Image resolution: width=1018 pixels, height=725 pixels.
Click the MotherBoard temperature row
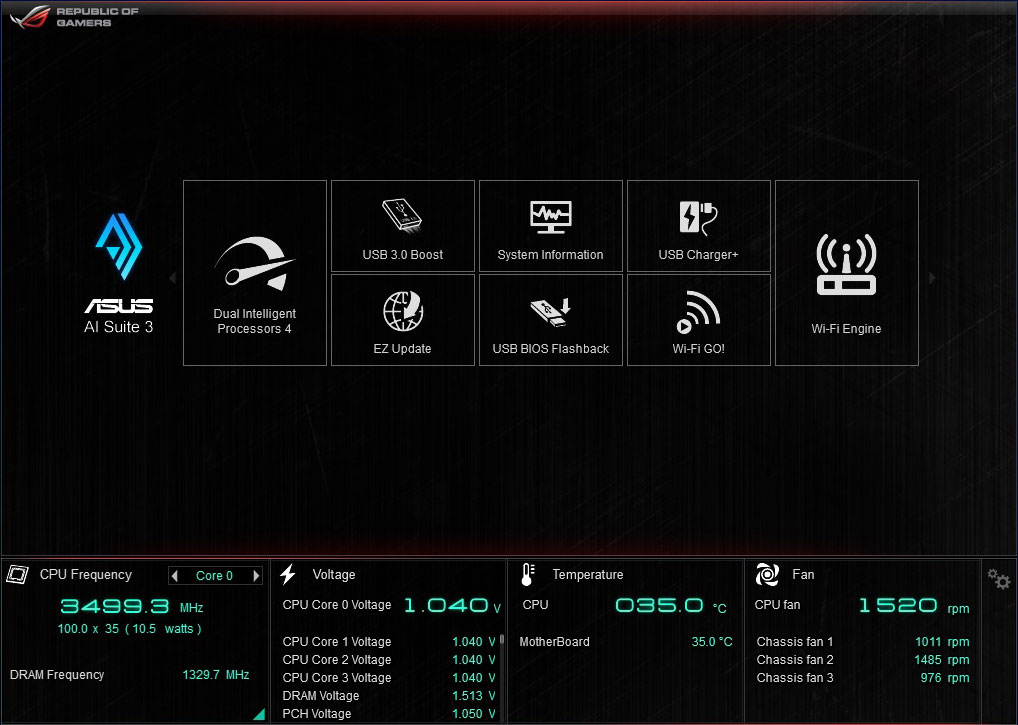pos(626,642)
